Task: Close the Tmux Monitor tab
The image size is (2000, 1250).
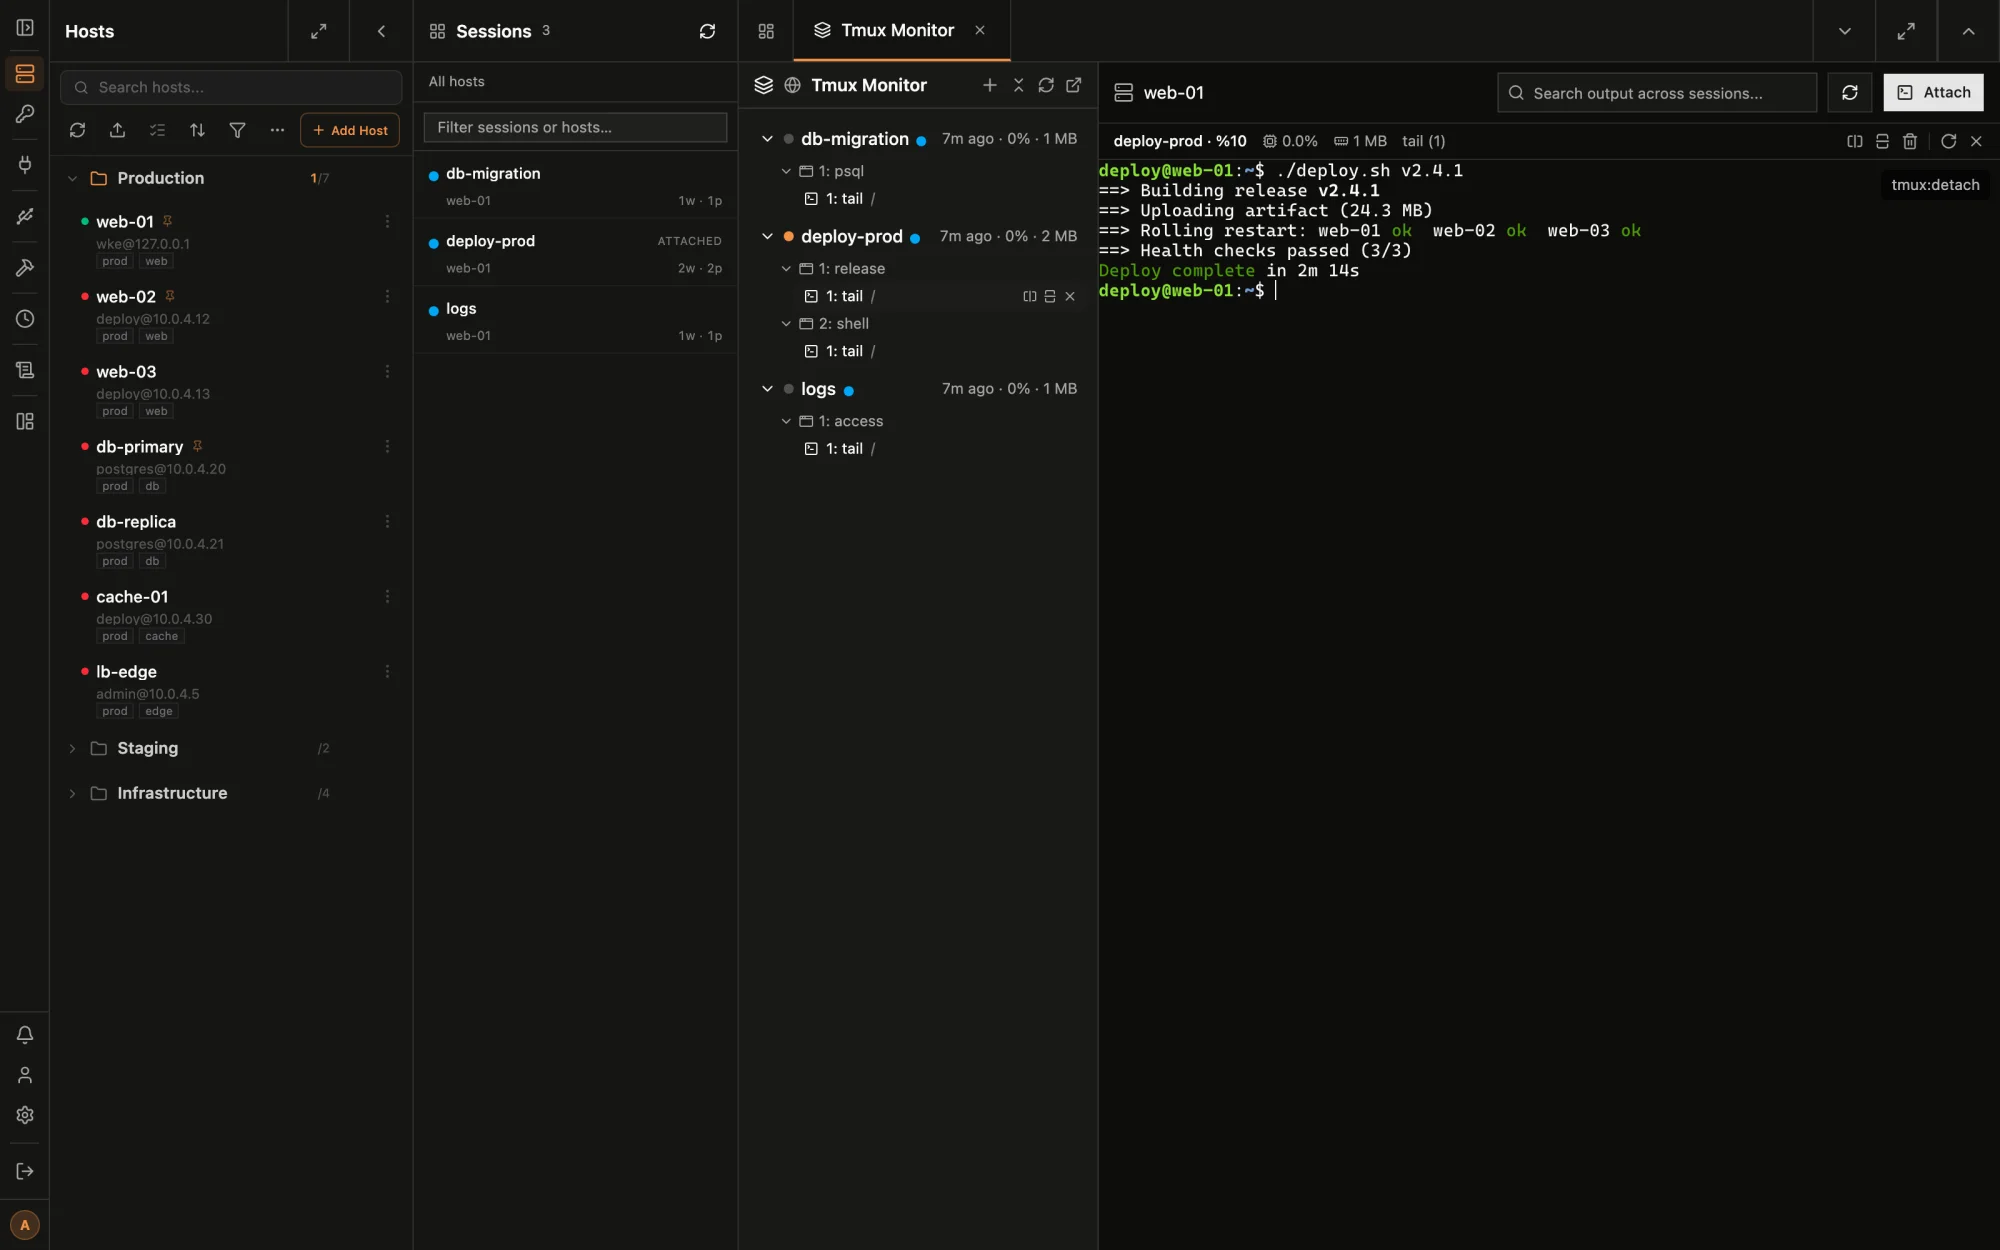Action: tap(980, 30)
